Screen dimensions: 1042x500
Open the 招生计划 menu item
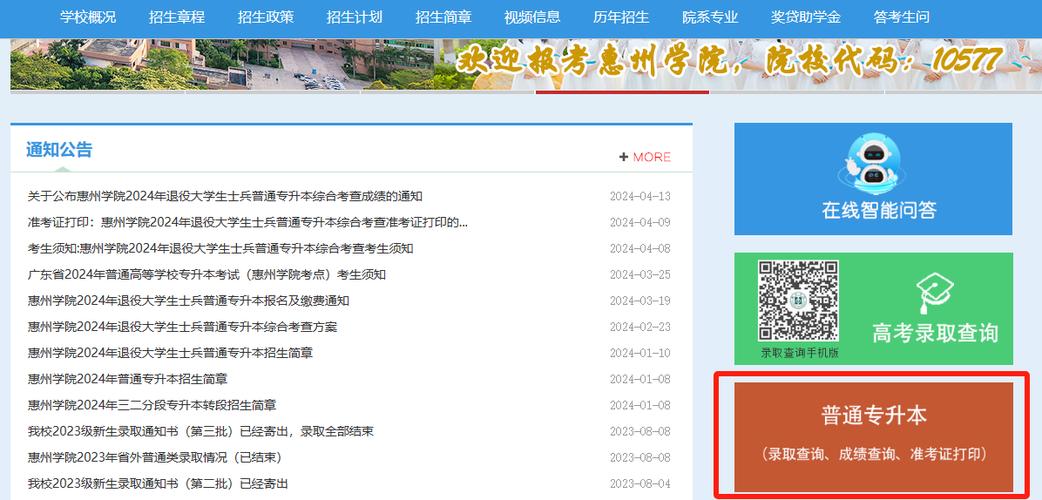click(x=354, y=17)
